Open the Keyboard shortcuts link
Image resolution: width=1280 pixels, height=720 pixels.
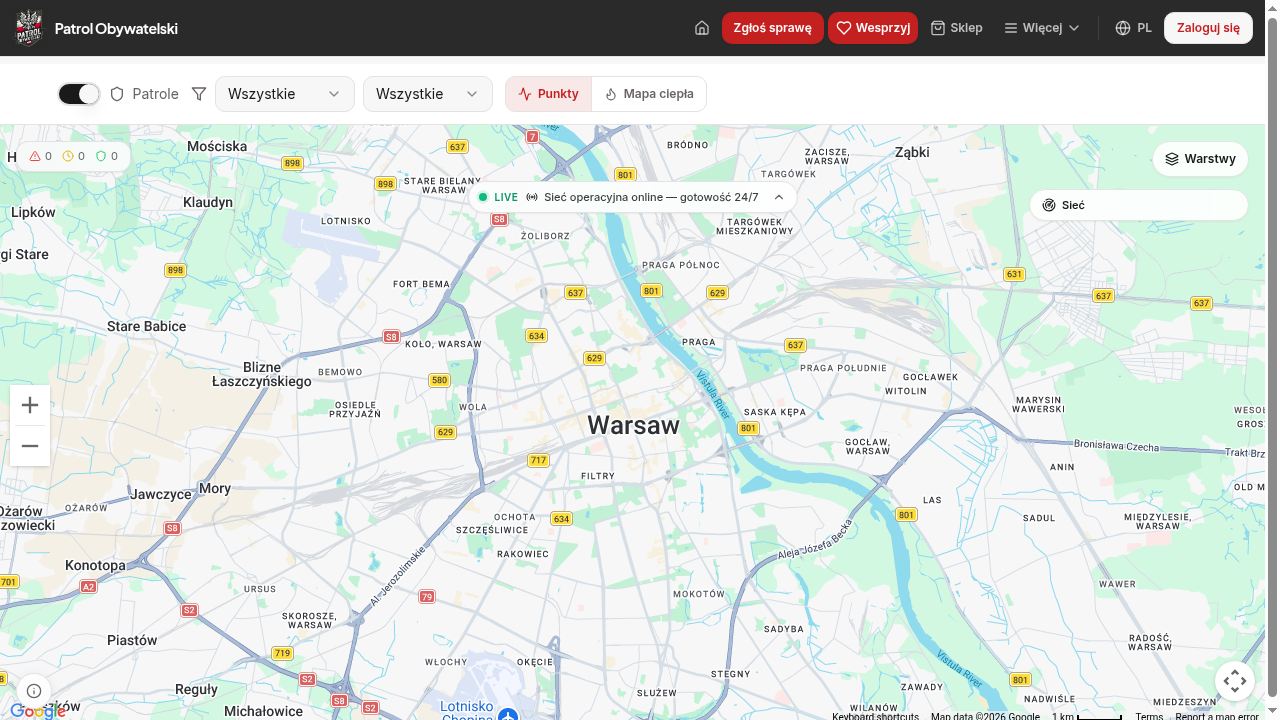876,716
